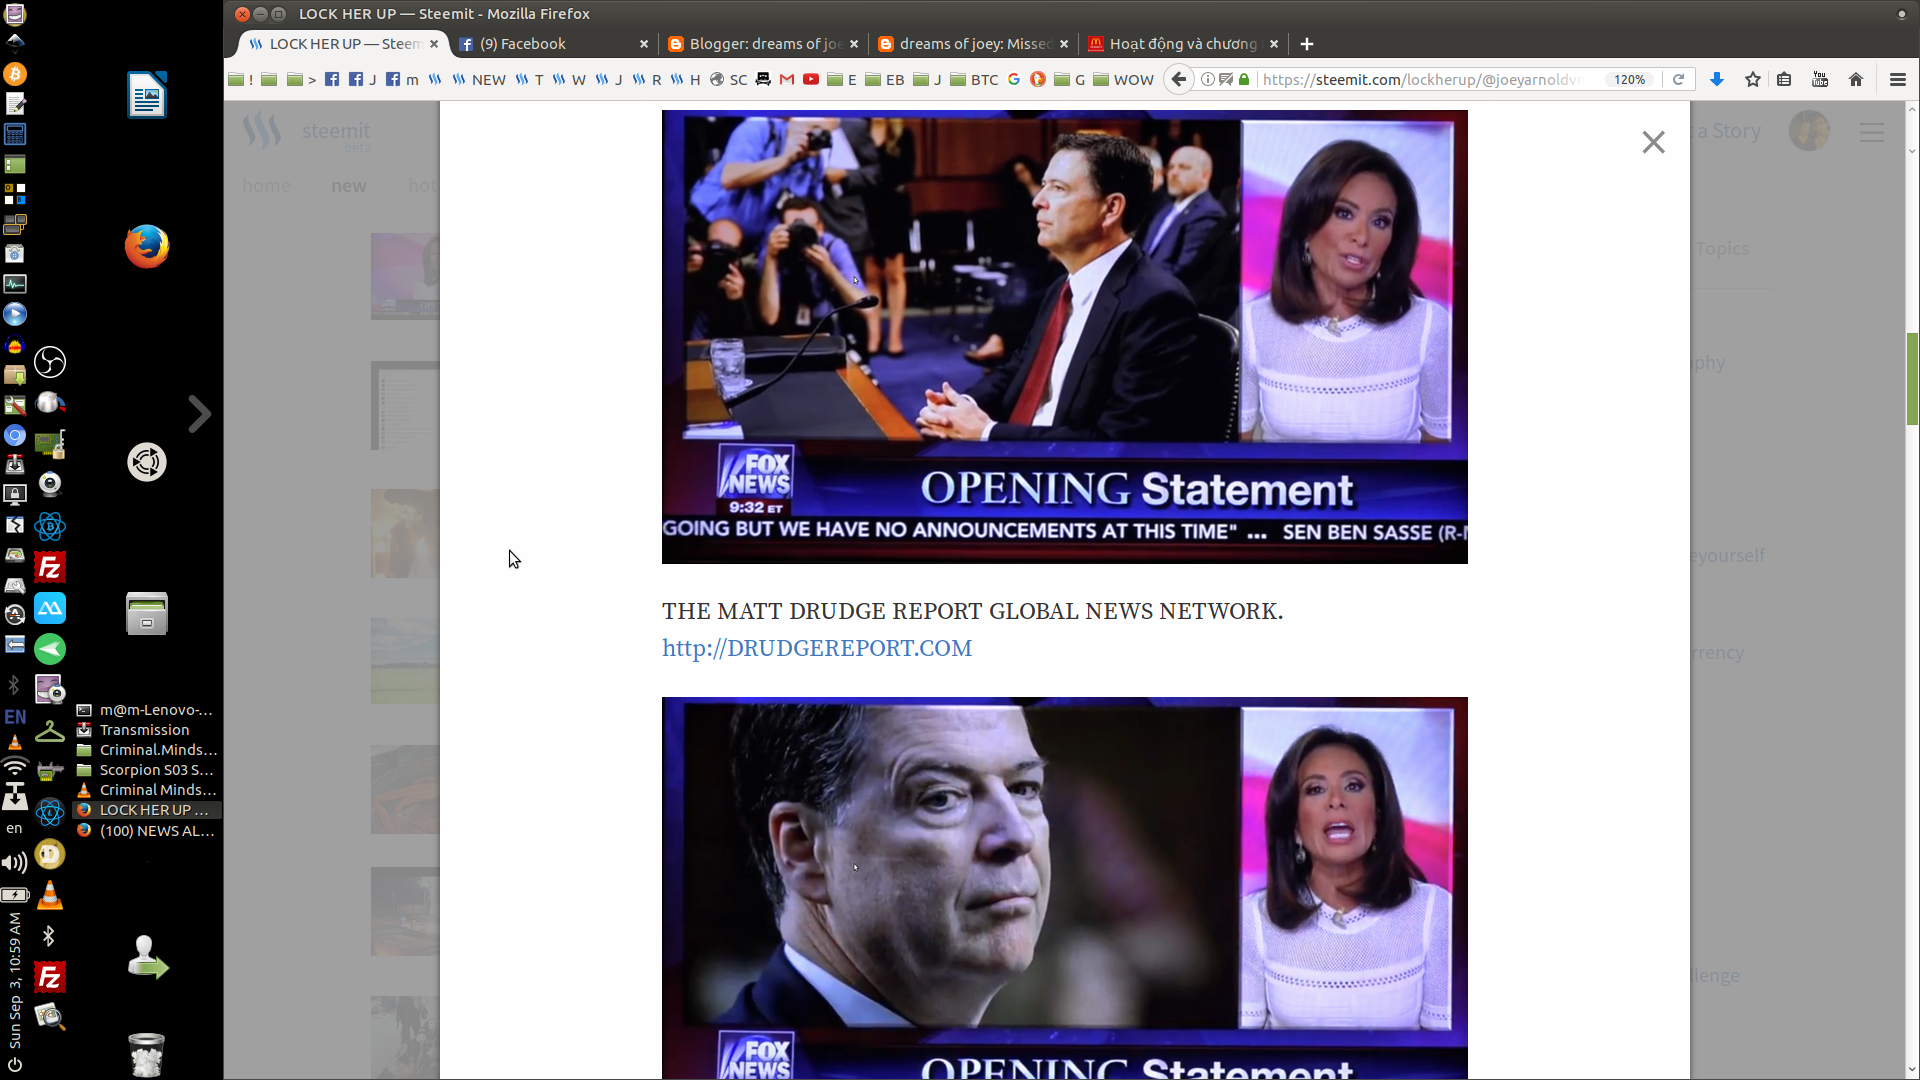Open the file archive cabinet icon
Viewport: 1920px width, 1080px height.
tap(147, 613)
